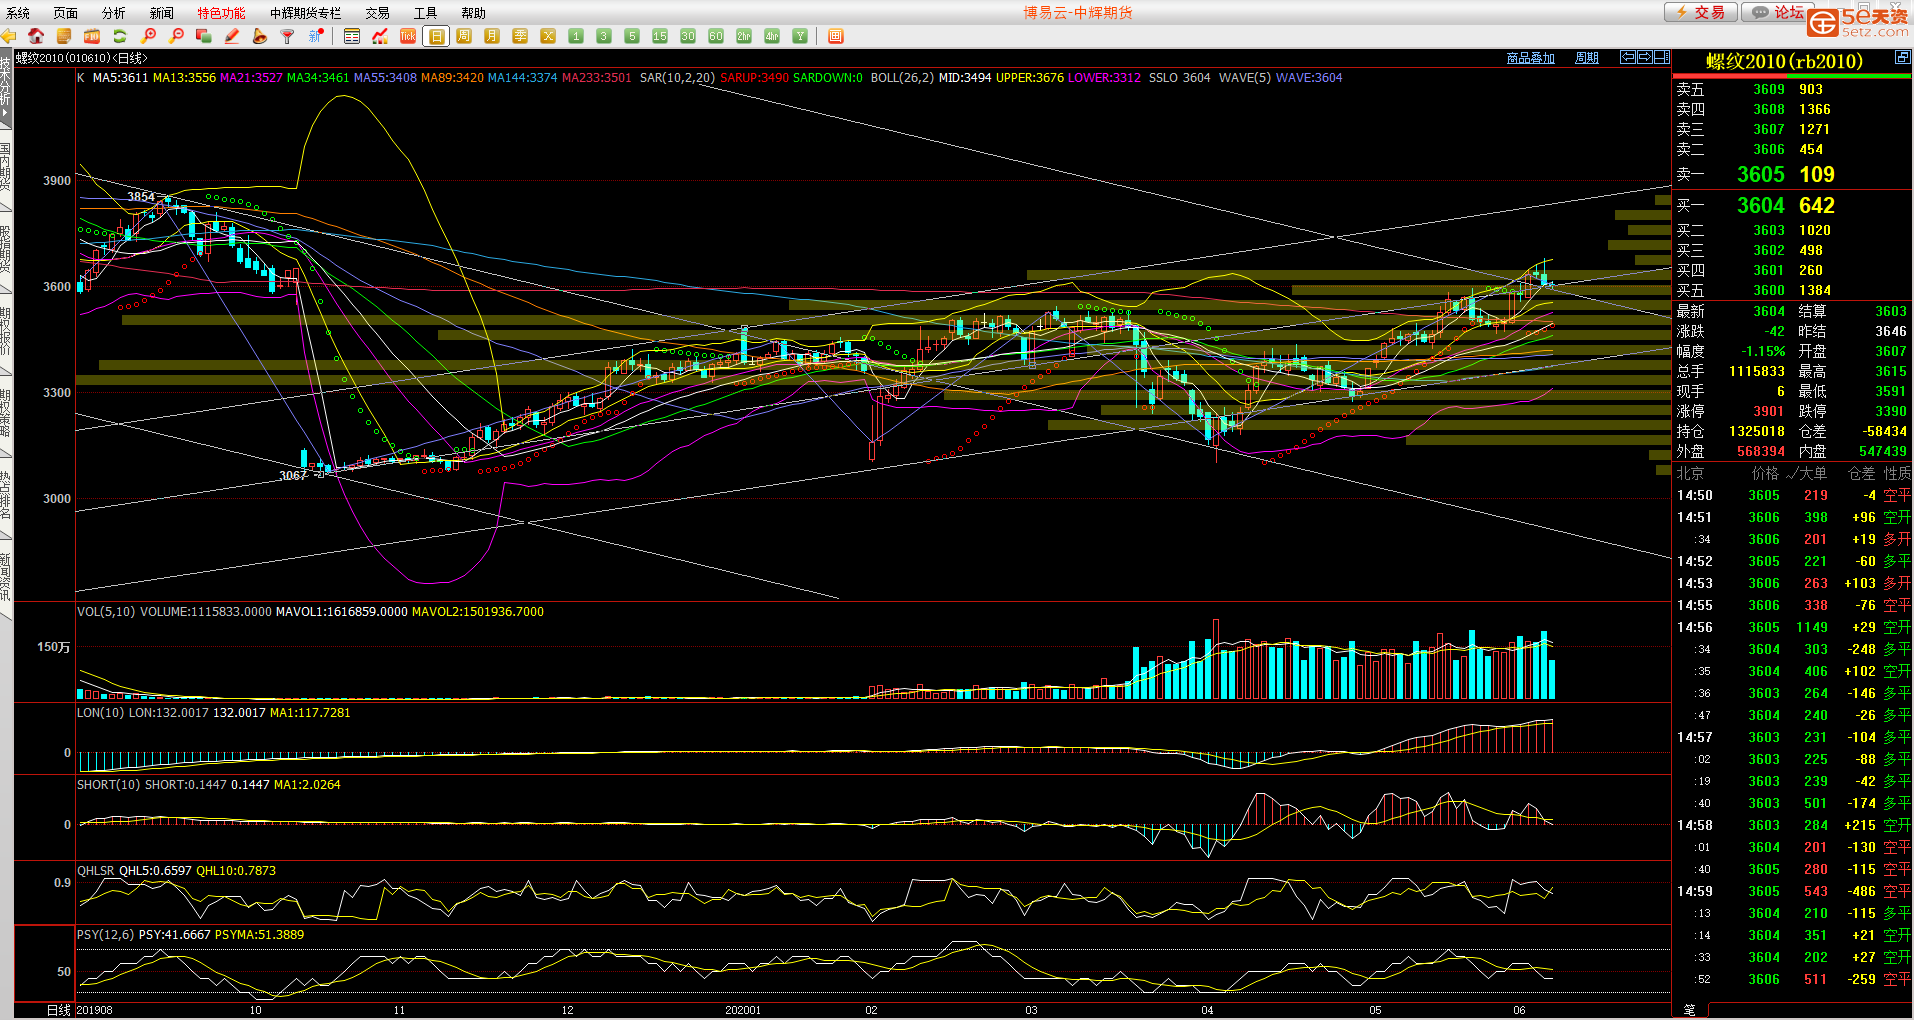Image resolution: width=1914 pixels, height=1020 pixels.
Task: Click the alert bell icon
Action: coord(260,36)
